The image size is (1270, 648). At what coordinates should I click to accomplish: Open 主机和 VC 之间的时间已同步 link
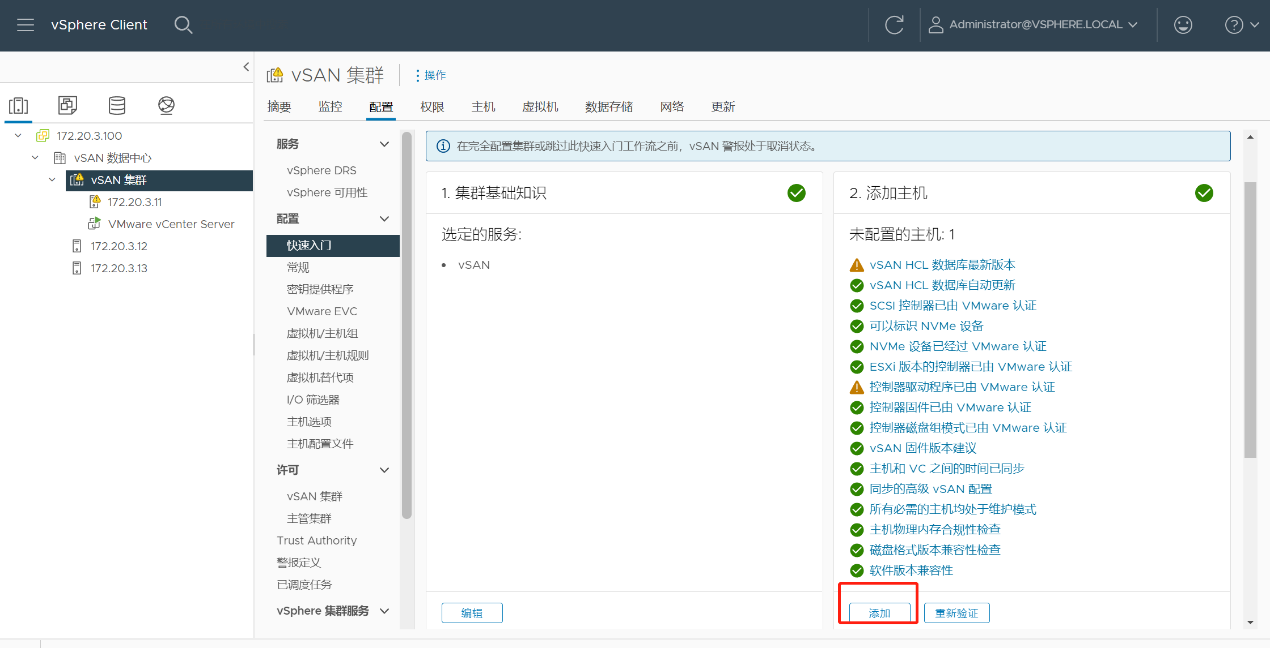tap(947, 468)
